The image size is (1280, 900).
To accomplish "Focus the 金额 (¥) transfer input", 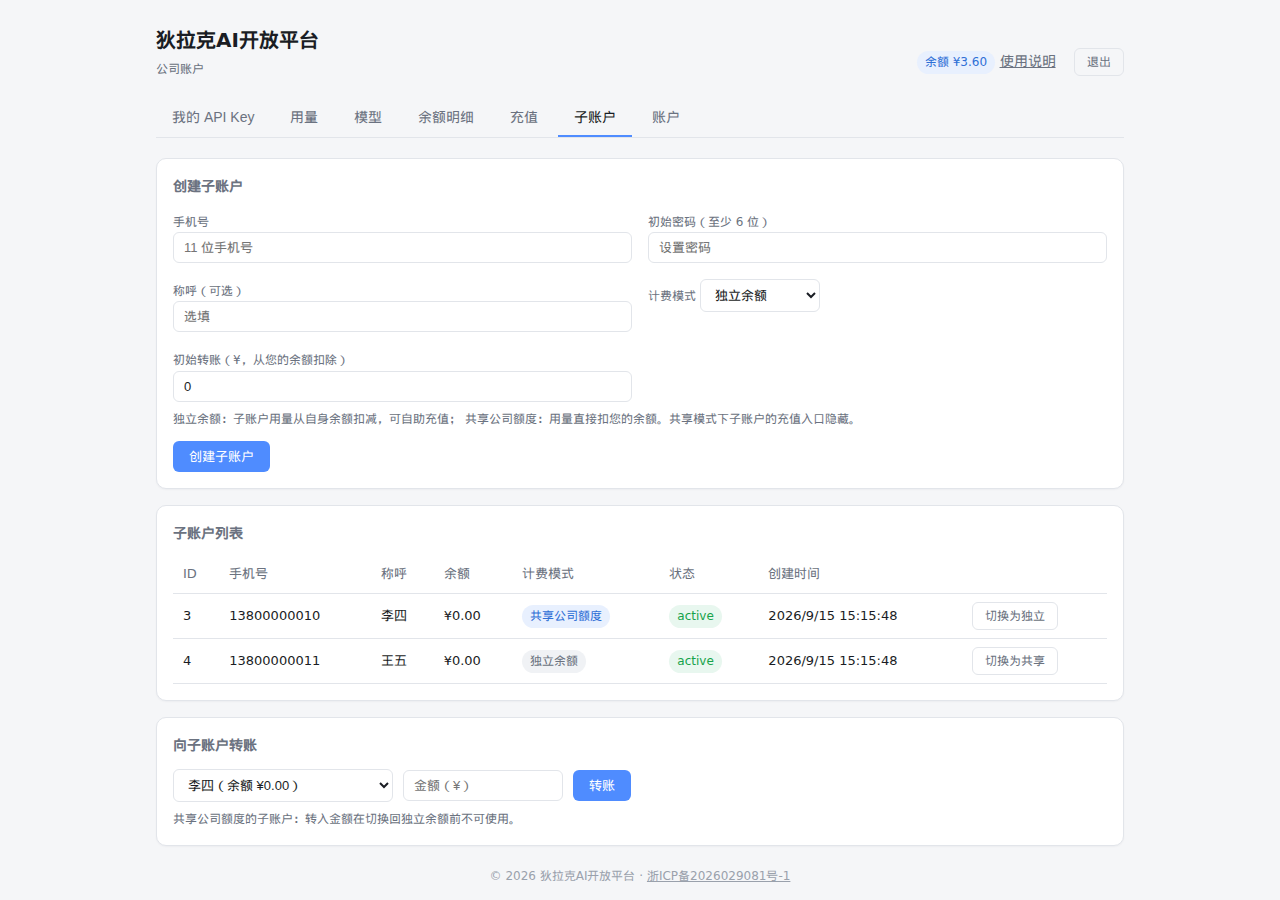I will point(483,785).
